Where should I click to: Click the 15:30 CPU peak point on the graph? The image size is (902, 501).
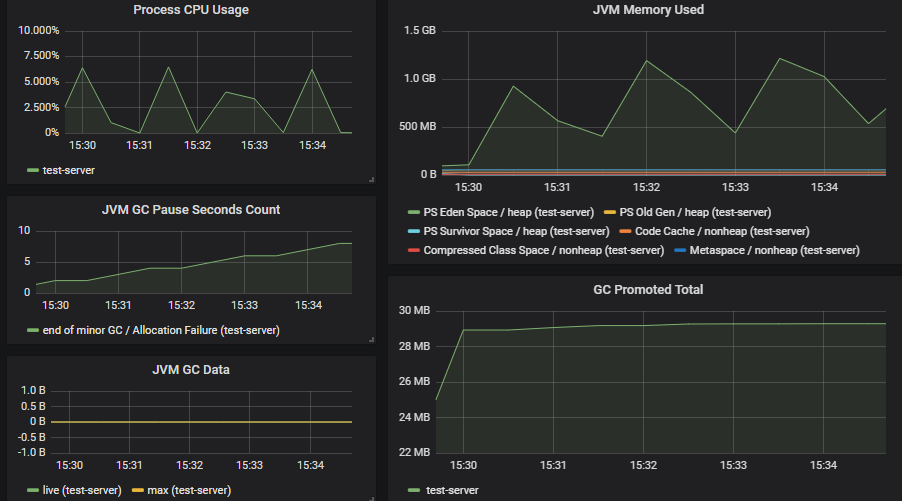point(82,68)
